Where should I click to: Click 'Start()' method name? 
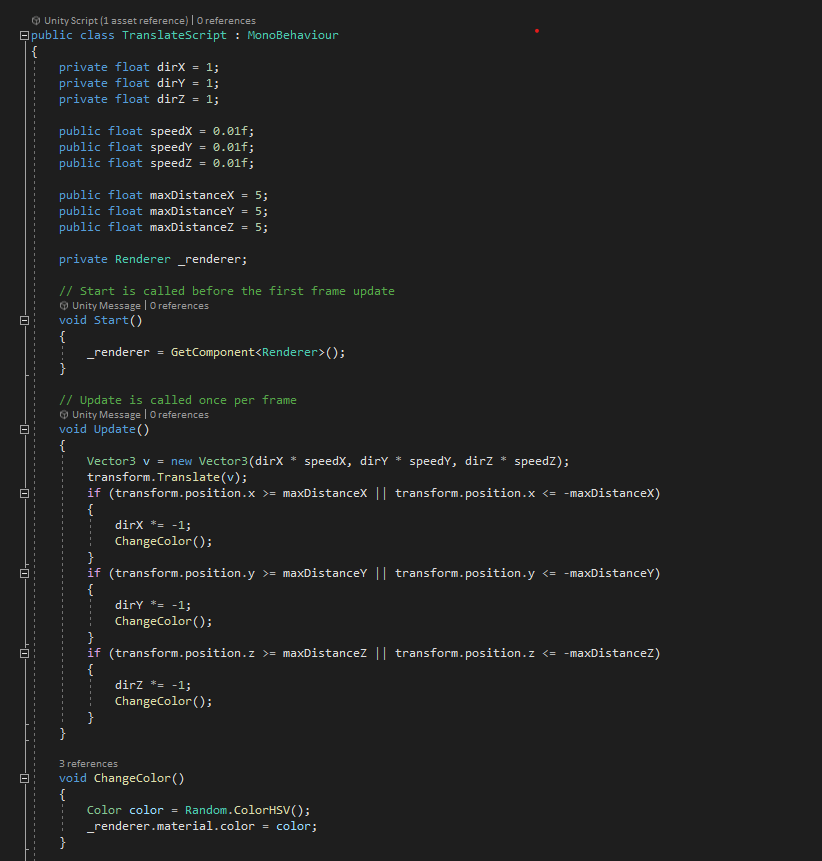[118, 320]
